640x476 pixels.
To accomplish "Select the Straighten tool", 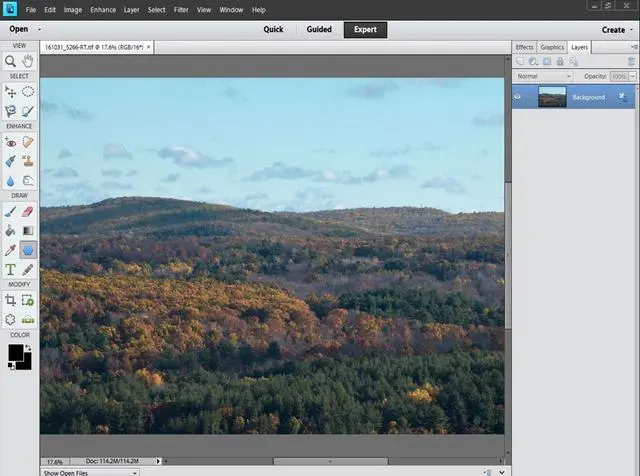I will 28,320.
